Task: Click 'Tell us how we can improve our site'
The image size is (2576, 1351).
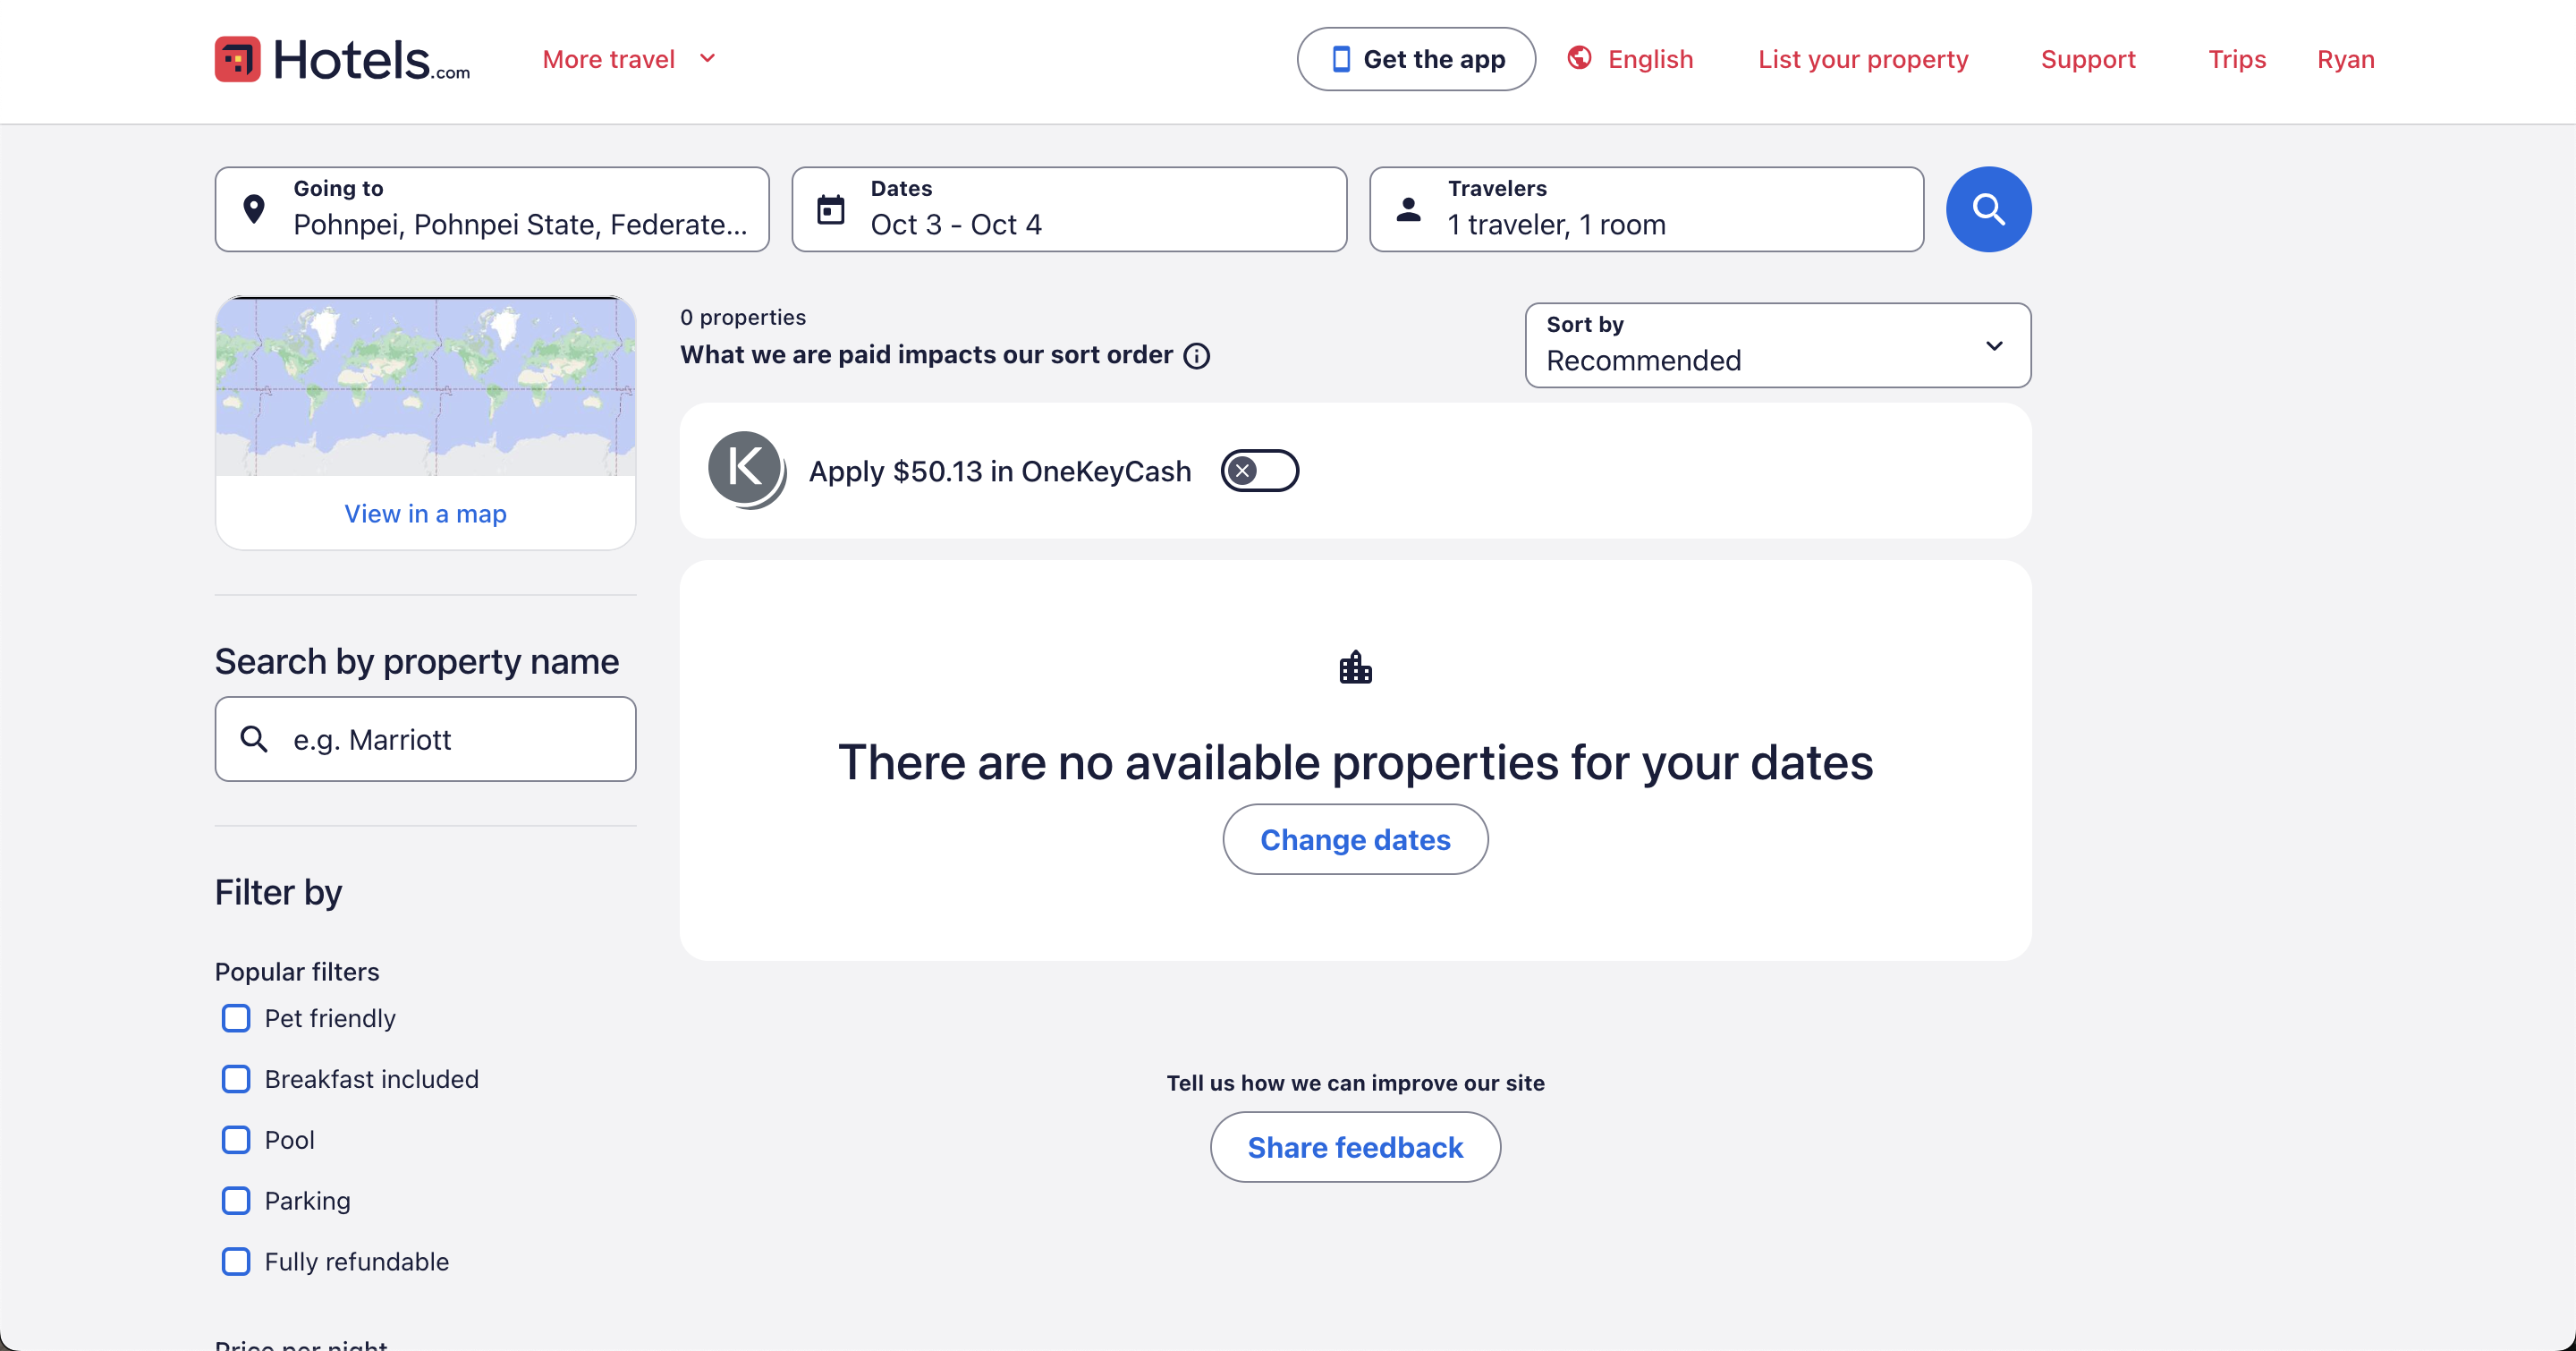Action: [x=1355, y=1083]
